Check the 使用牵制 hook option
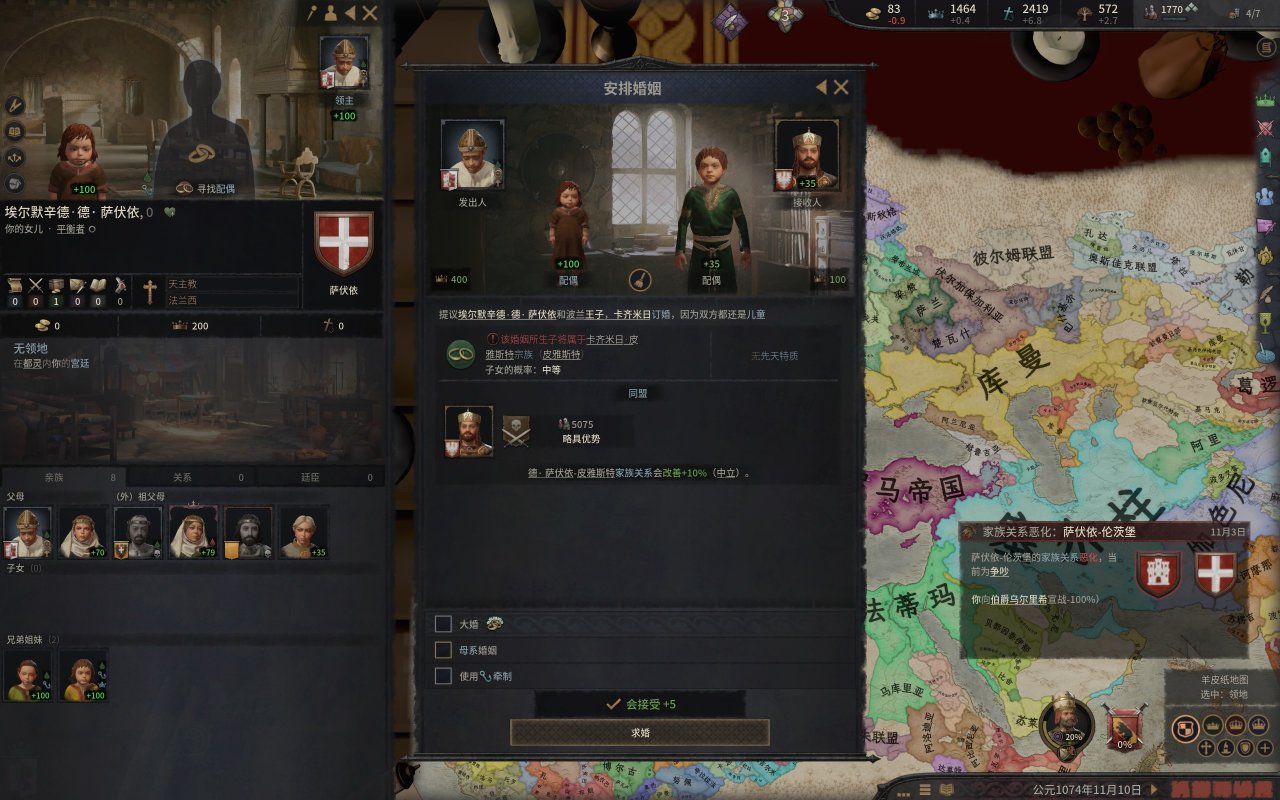This screenshot has height=800, width=1280. tap(443, 676)
